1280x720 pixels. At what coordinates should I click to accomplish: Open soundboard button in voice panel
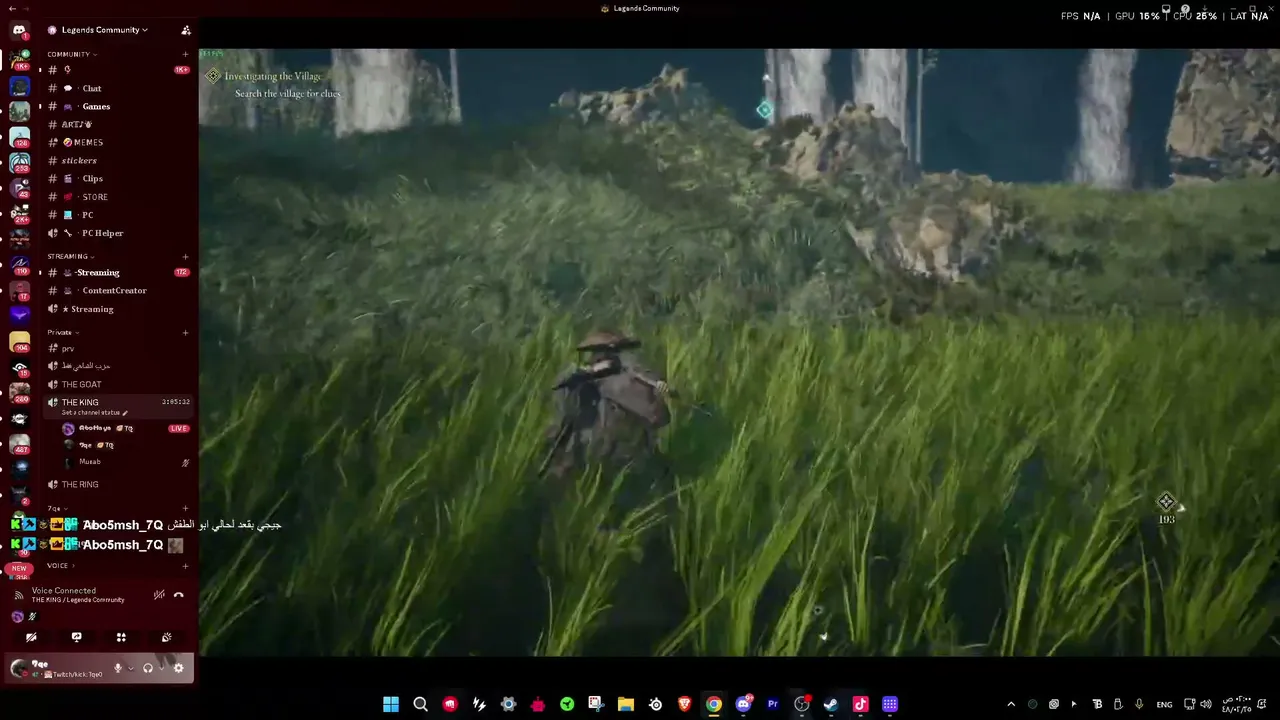[x=166, y=637]
